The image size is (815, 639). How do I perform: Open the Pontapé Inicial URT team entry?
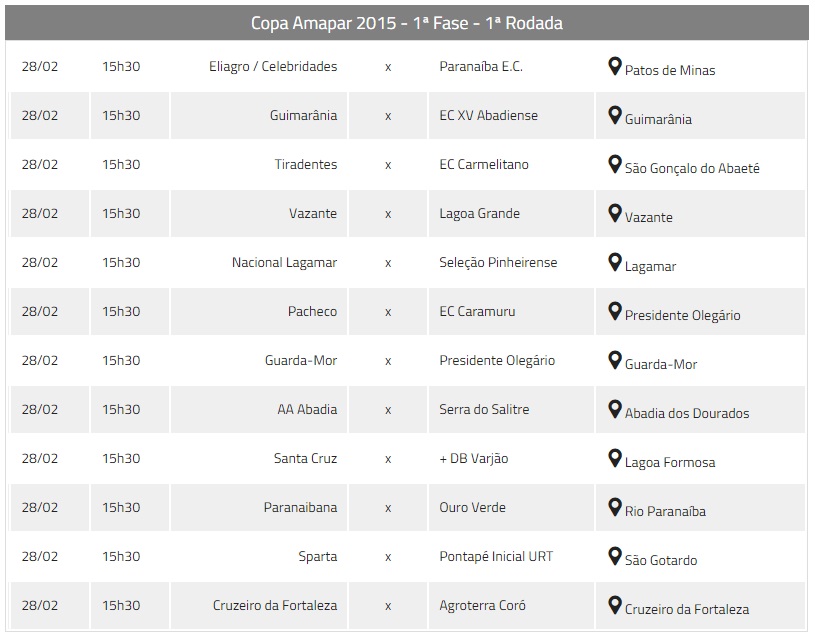496,556
